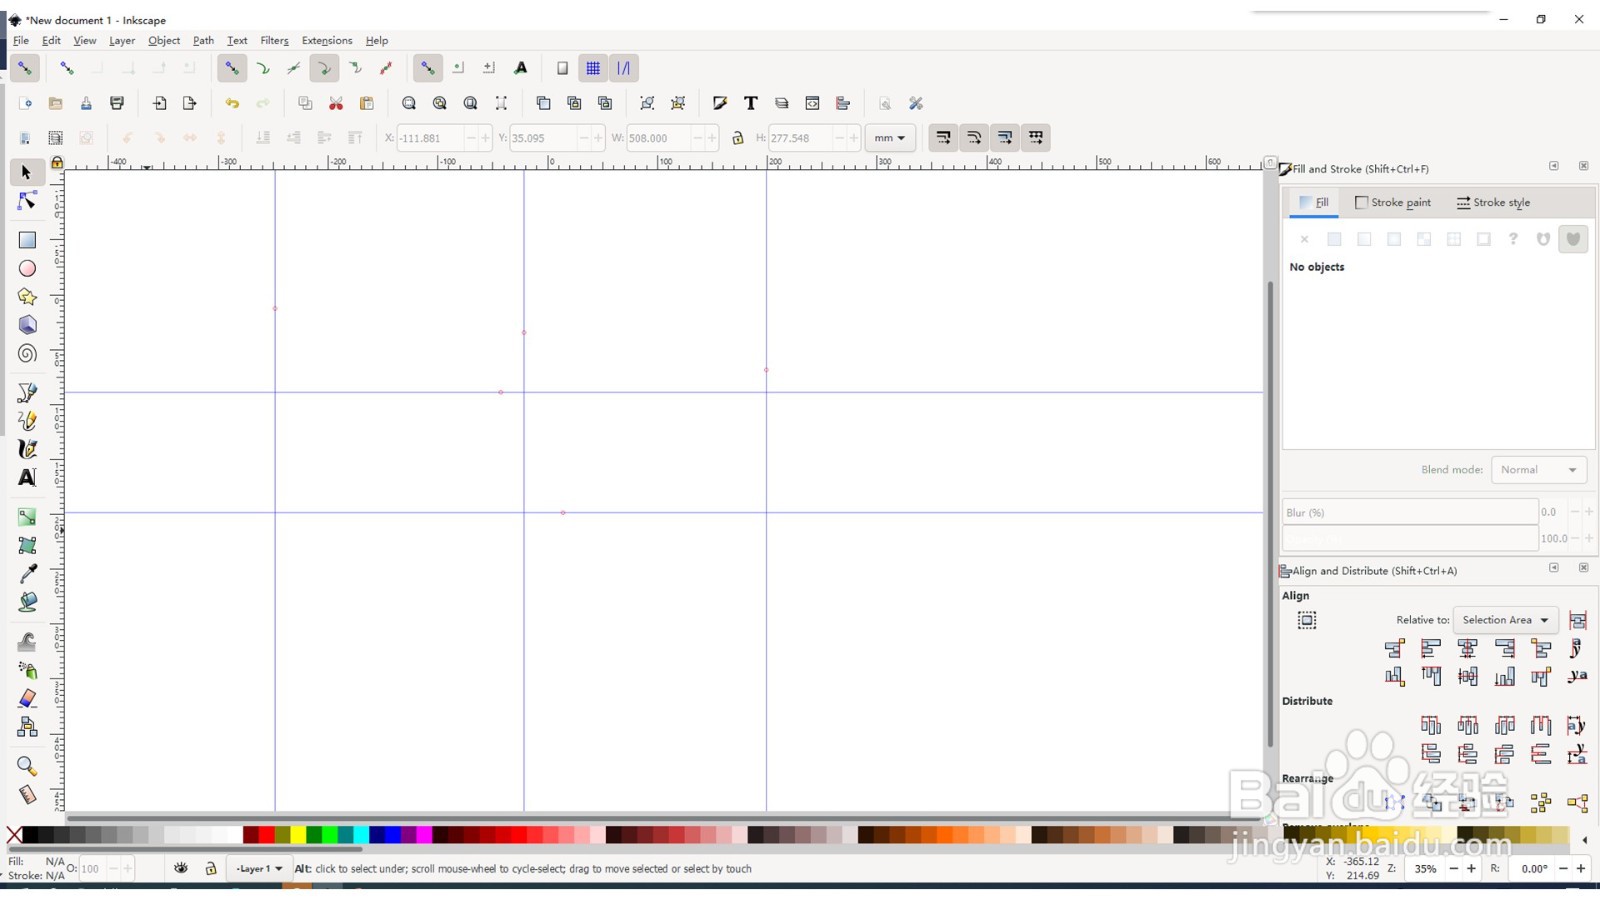Pick the Star and polygon tool
The height and width of the screenshot is (900, 1600).
tap(27, 297)
